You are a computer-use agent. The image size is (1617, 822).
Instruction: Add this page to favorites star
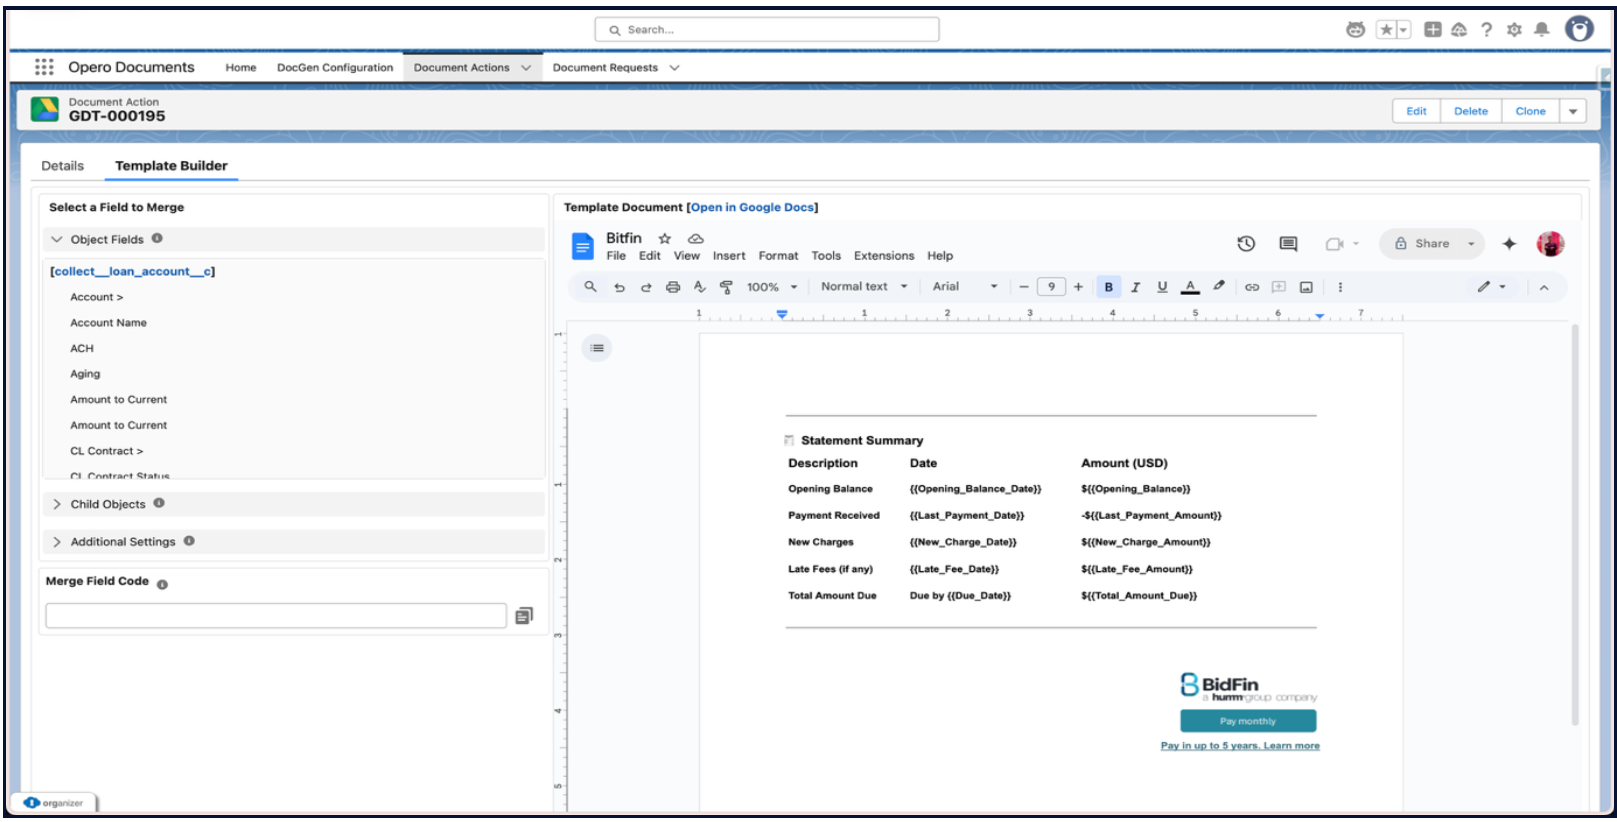1386,30
